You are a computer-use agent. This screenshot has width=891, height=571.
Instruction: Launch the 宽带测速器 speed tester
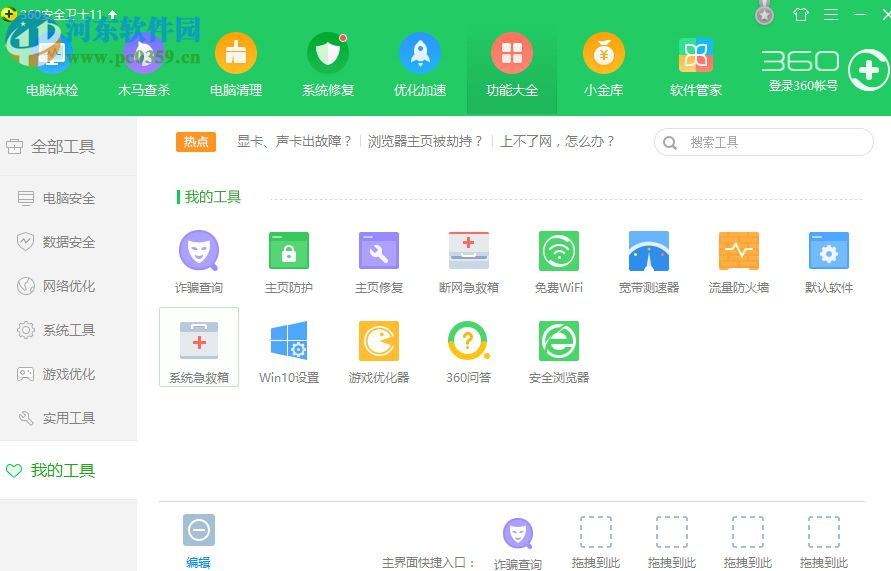tap(649, 262)
